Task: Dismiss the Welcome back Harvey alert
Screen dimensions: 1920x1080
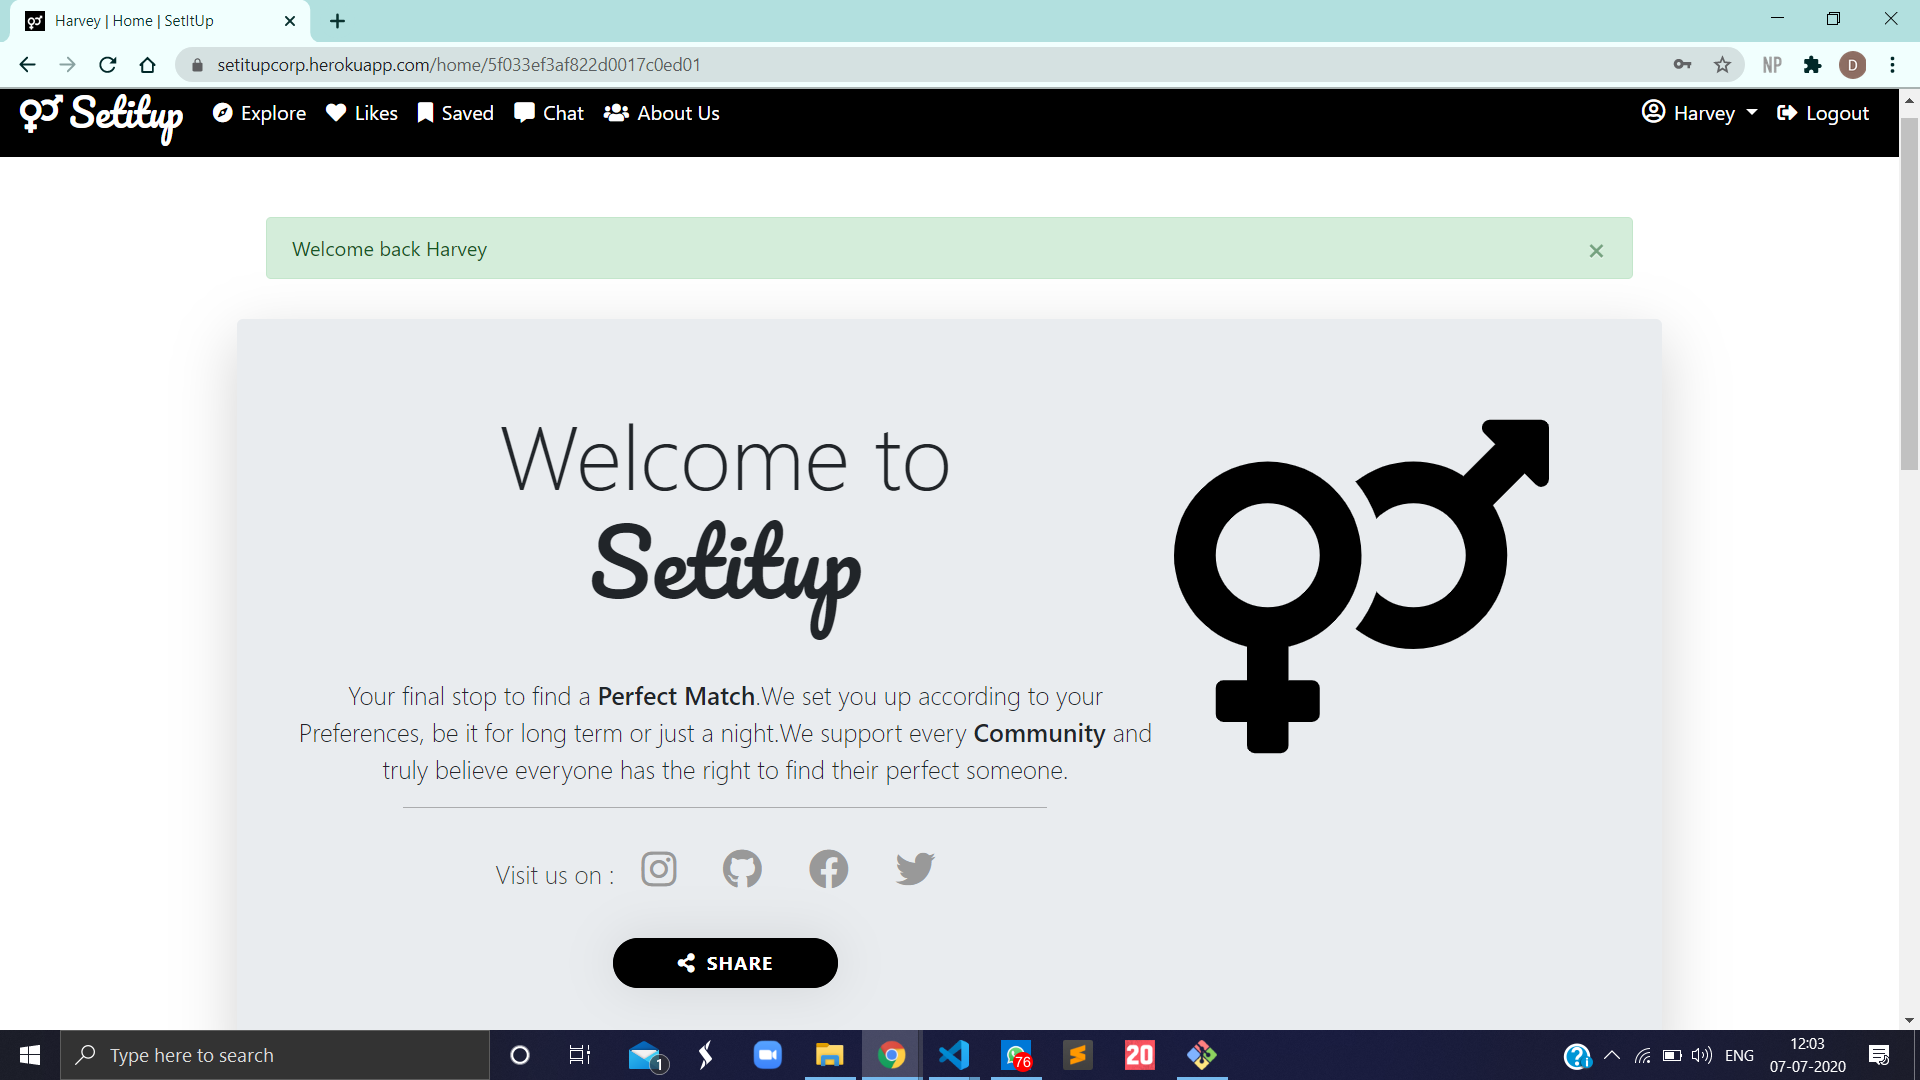Action: [x=1596, y=251]
